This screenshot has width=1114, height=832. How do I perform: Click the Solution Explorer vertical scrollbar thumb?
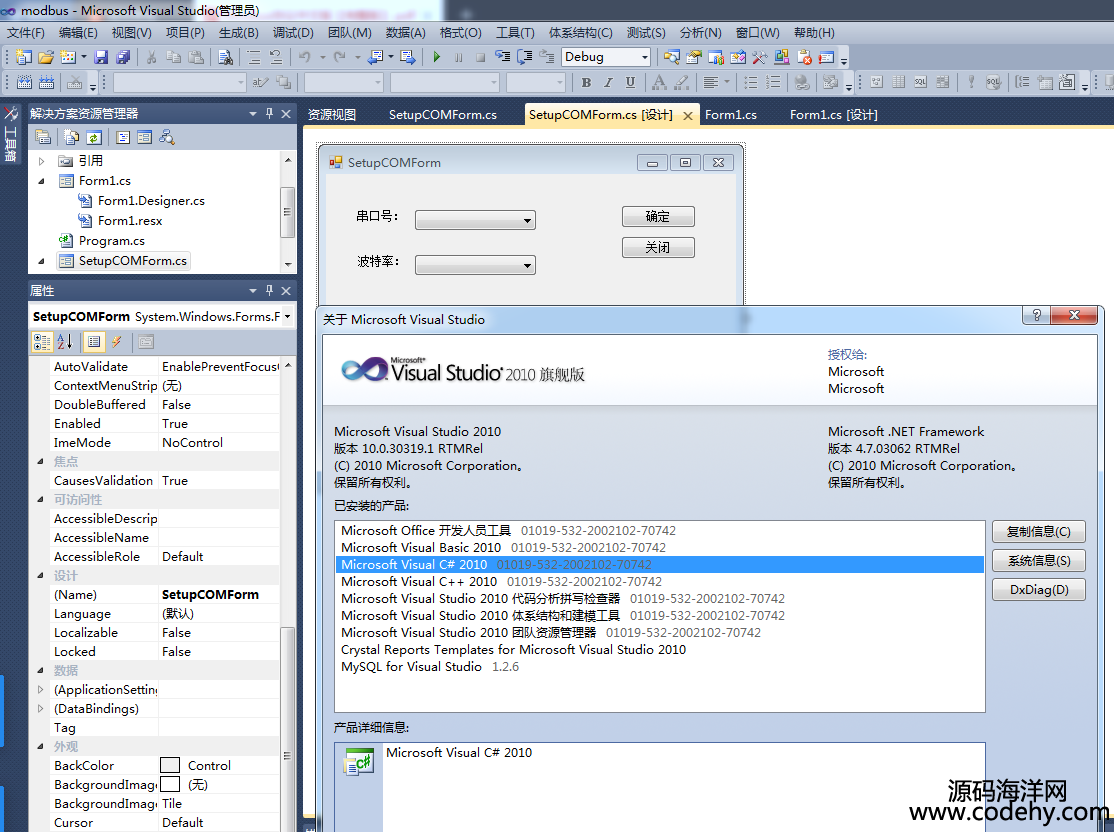[x=287, y=211]
